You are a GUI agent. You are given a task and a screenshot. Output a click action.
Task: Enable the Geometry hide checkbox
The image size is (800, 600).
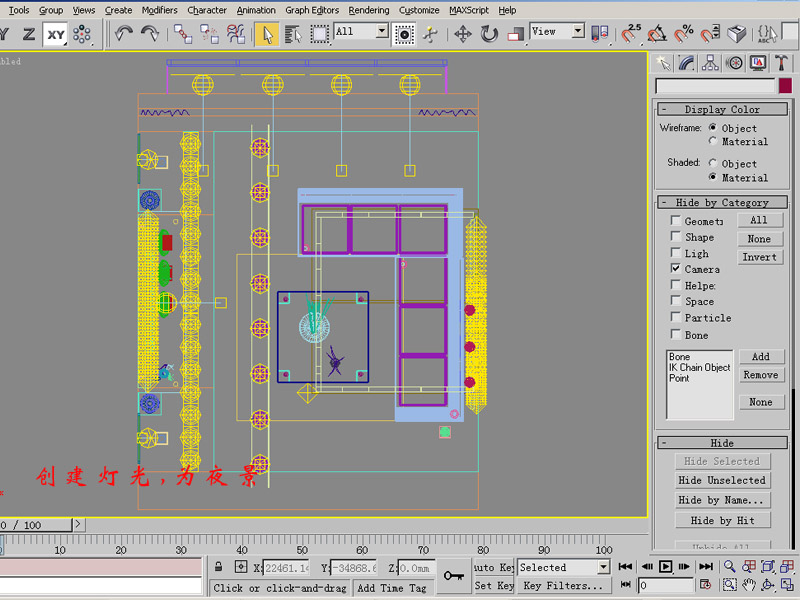pyautogui.click(x=676, y=221)
